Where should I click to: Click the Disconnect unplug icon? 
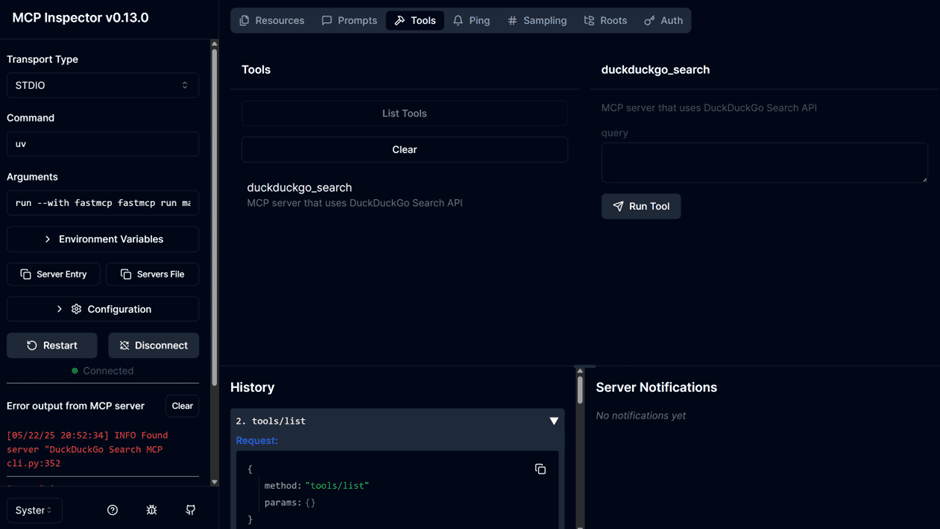[124, 345]
